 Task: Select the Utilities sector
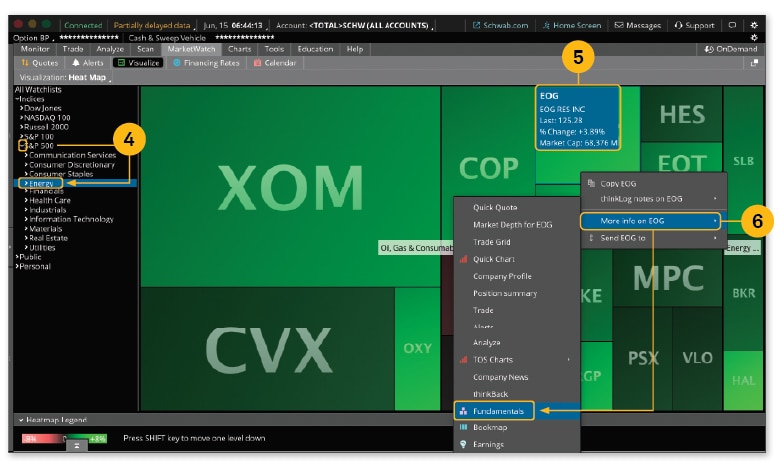[40, 248]
